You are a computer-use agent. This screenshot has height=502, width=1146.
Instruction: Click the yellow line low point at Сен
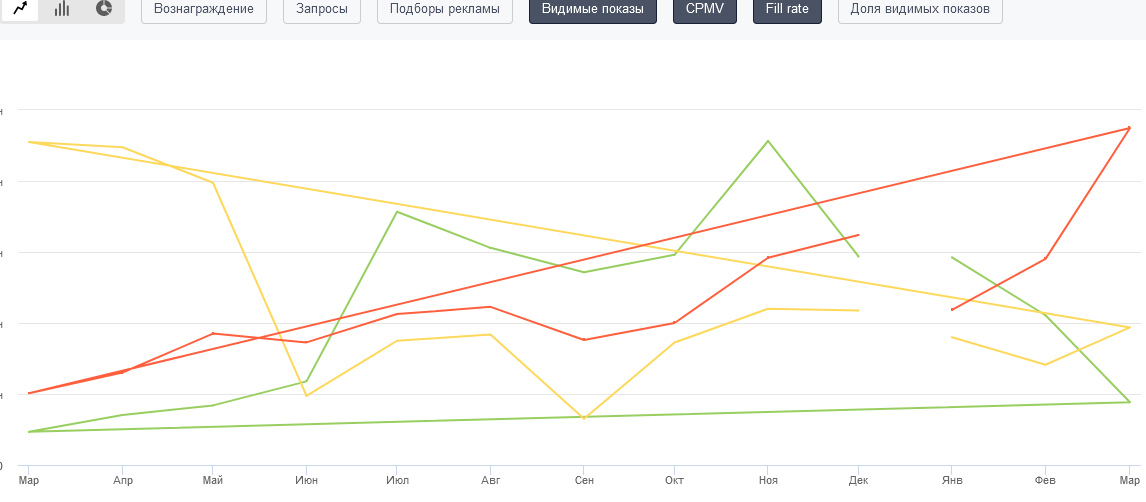point(584,418)
